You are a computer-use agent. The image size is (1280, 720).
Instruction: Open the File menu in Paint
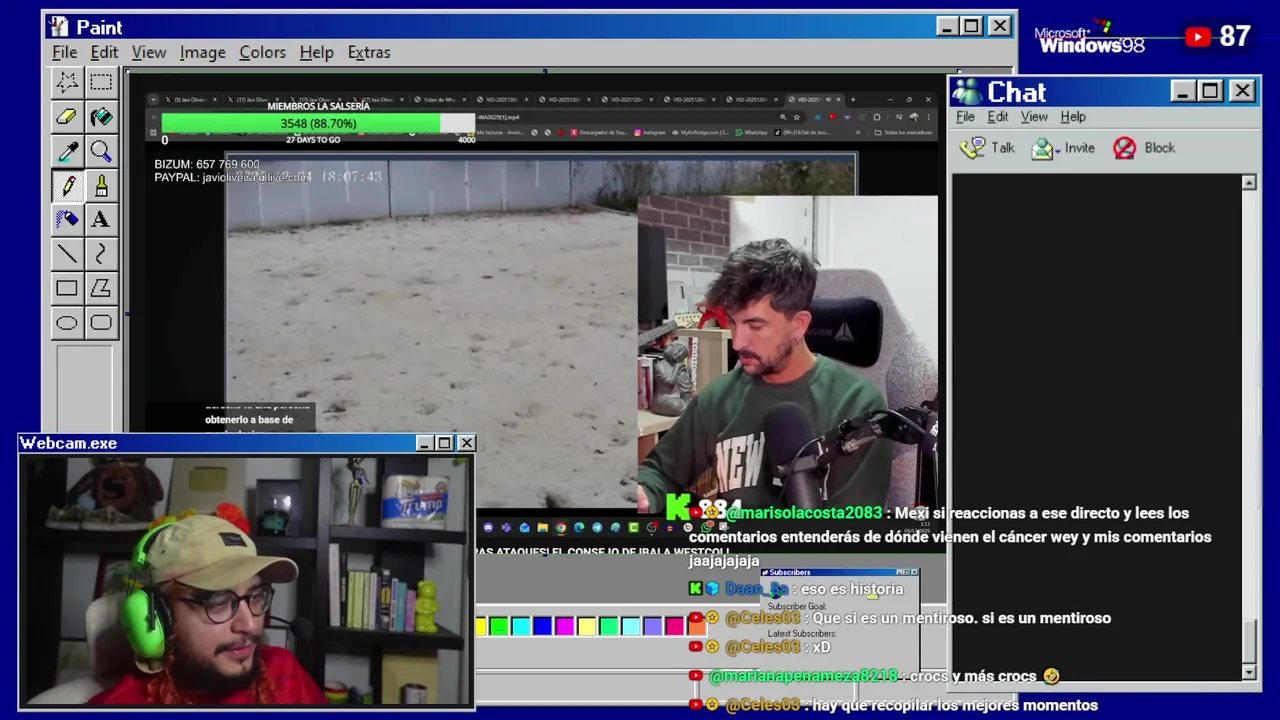(x=64, y=52)
